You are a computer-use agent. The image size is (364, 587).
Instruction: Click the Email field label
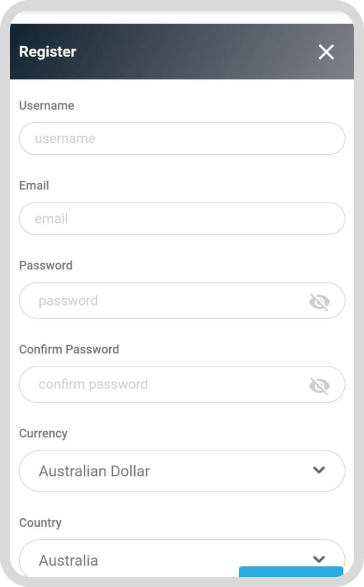click(x=34, y=185)
